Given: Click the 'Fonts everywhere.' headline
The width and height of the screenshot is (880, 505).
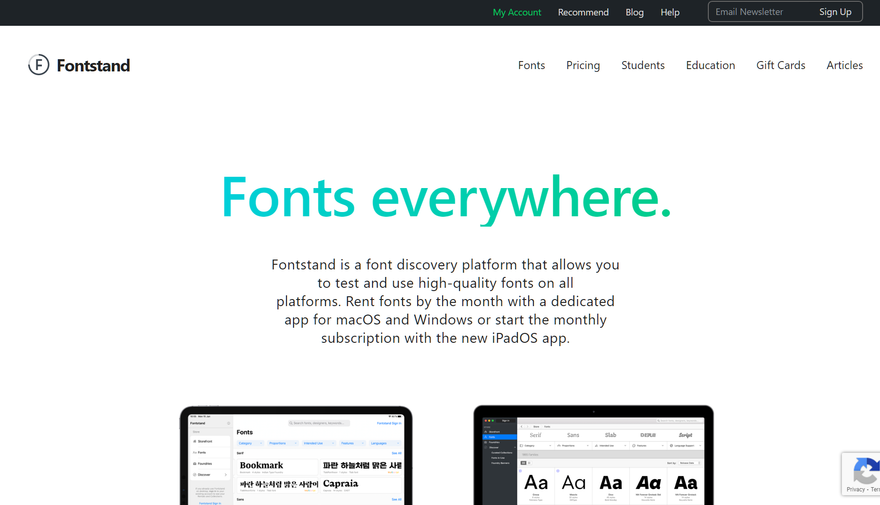Looking at the screenshot, I should click(446, 198).
